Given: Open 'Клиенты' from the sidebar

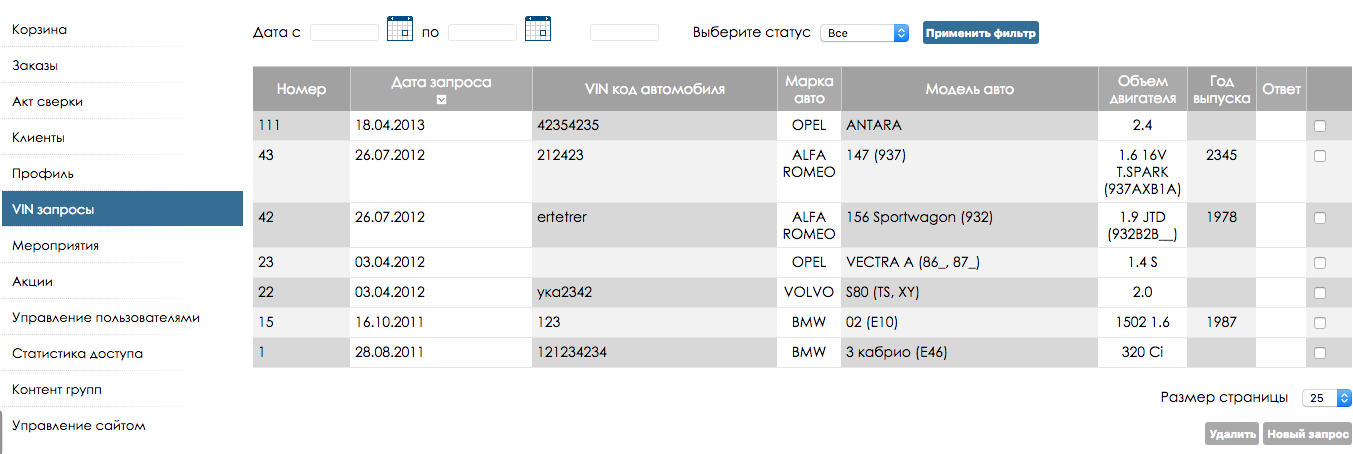Looking at the screenshot, I should coord(39,138).
